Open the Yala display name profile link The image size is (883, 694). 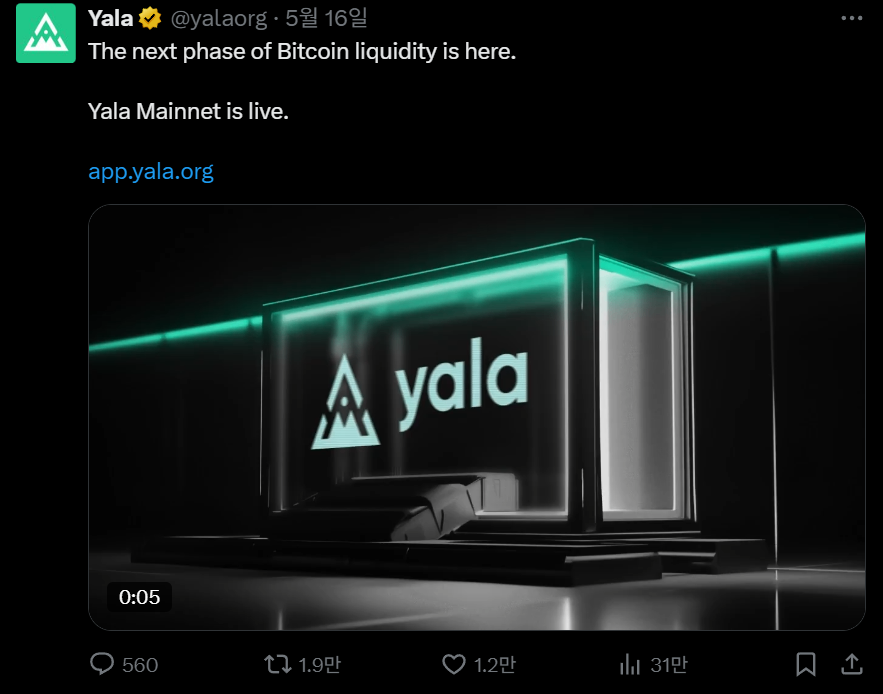tap(110, 19)
